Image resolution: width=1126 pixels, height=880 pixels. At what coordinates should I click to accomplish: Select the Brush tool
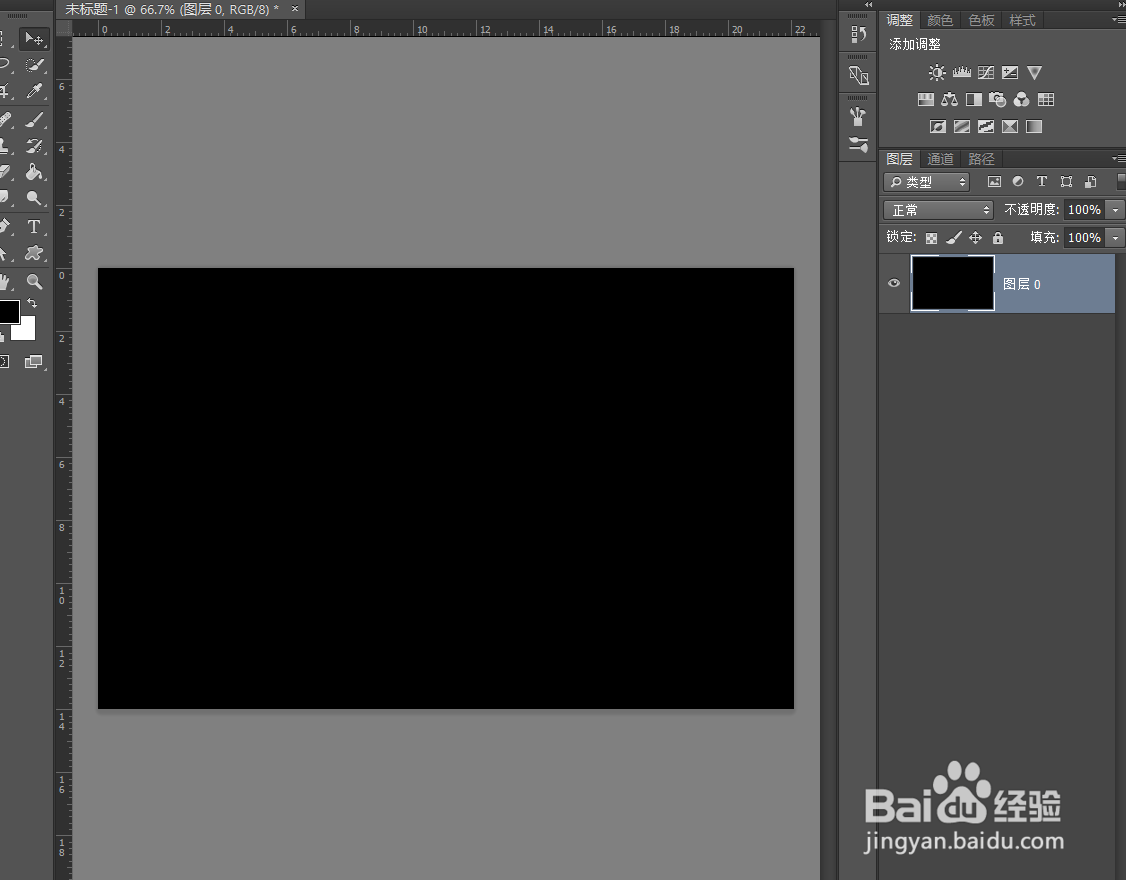tap(34, 119)
